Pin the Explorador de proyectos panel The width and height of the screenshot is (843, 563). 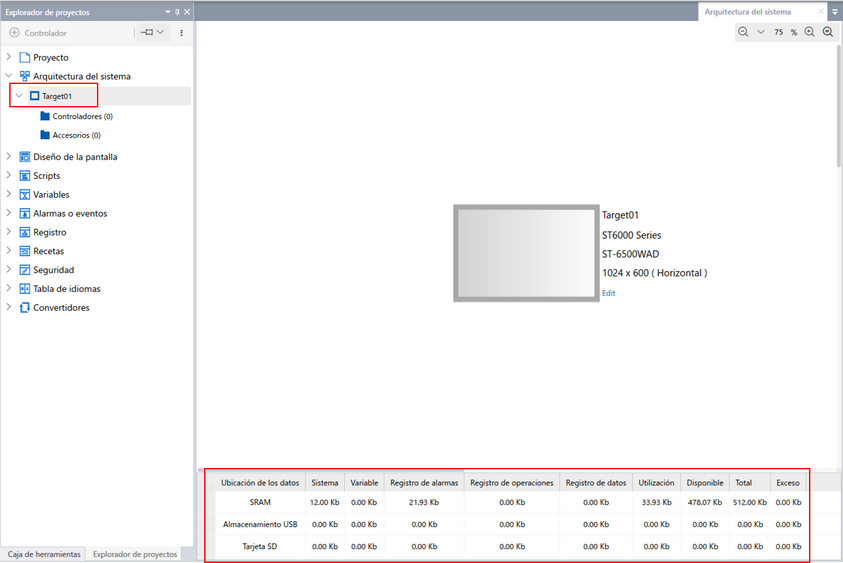[x=177, y=12]
